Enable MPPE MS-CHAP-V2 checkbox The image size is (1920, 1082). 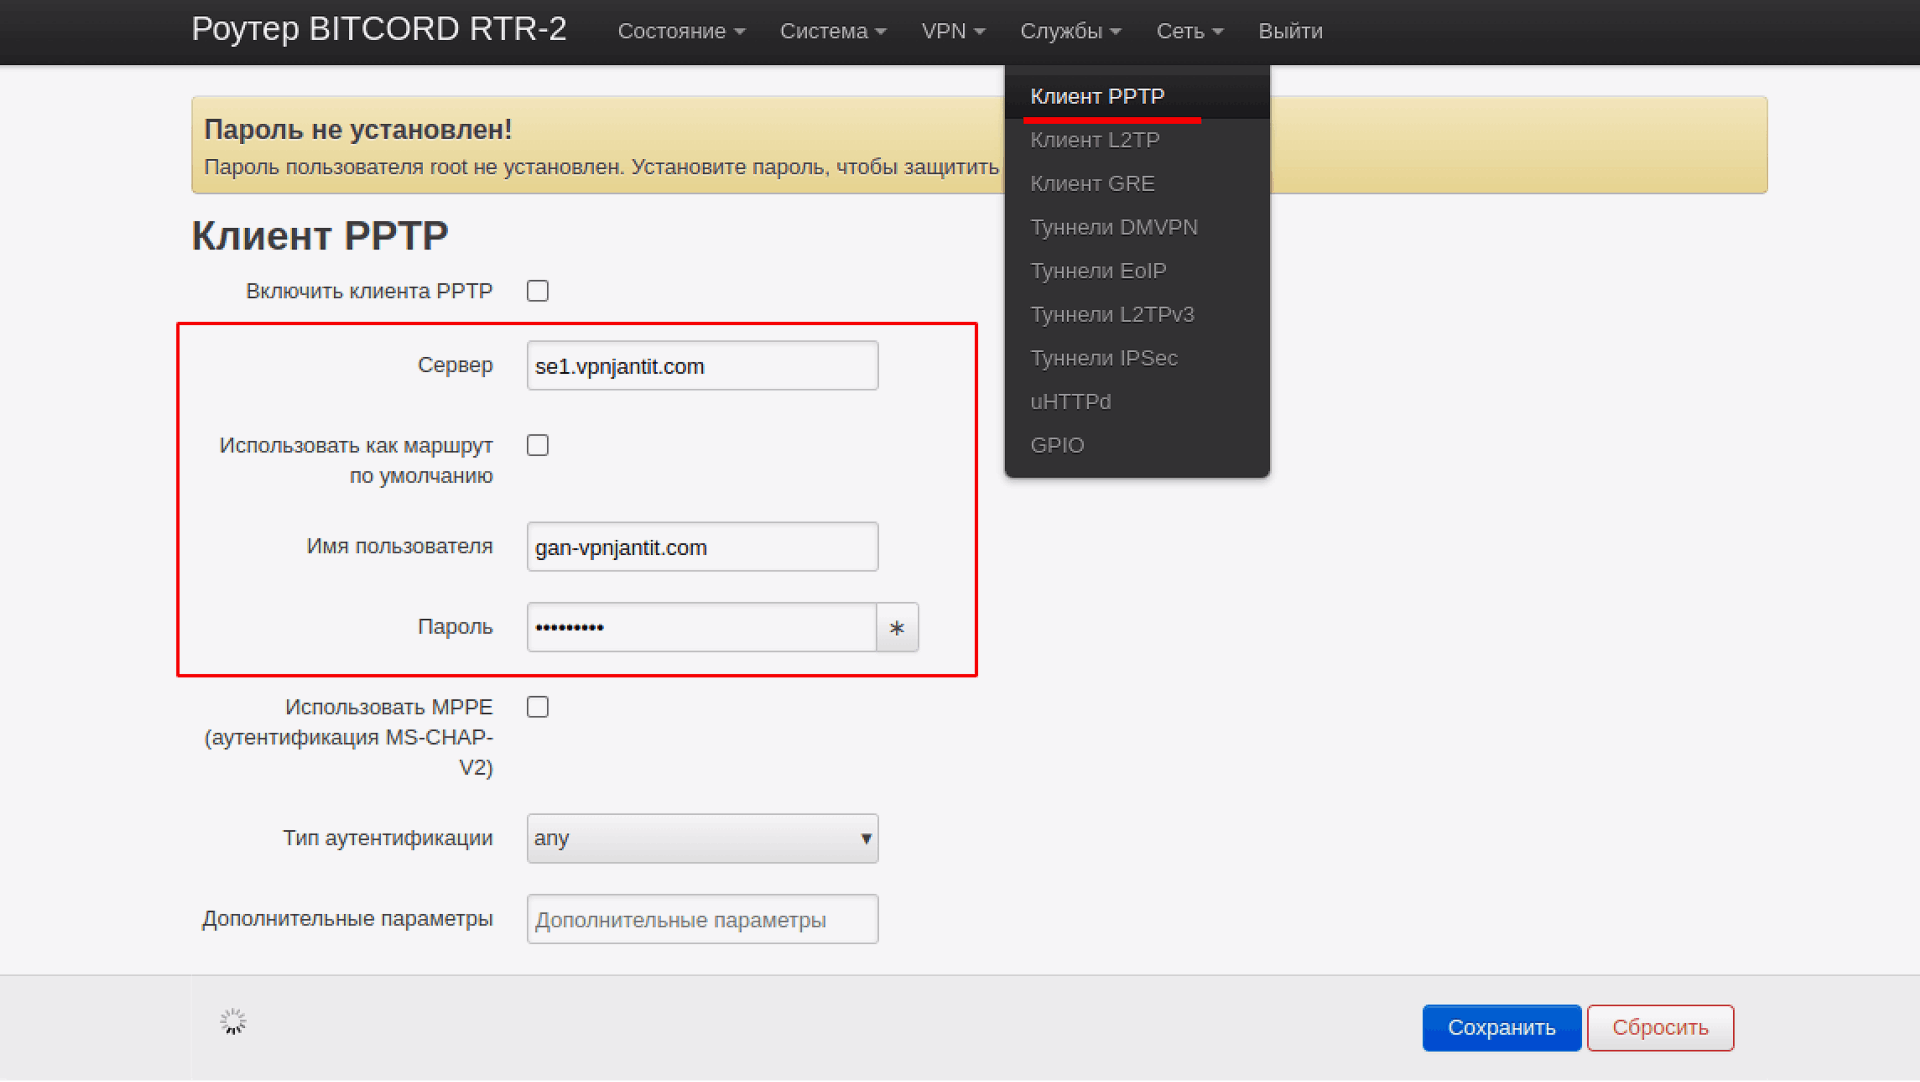[x=538, y=707]
